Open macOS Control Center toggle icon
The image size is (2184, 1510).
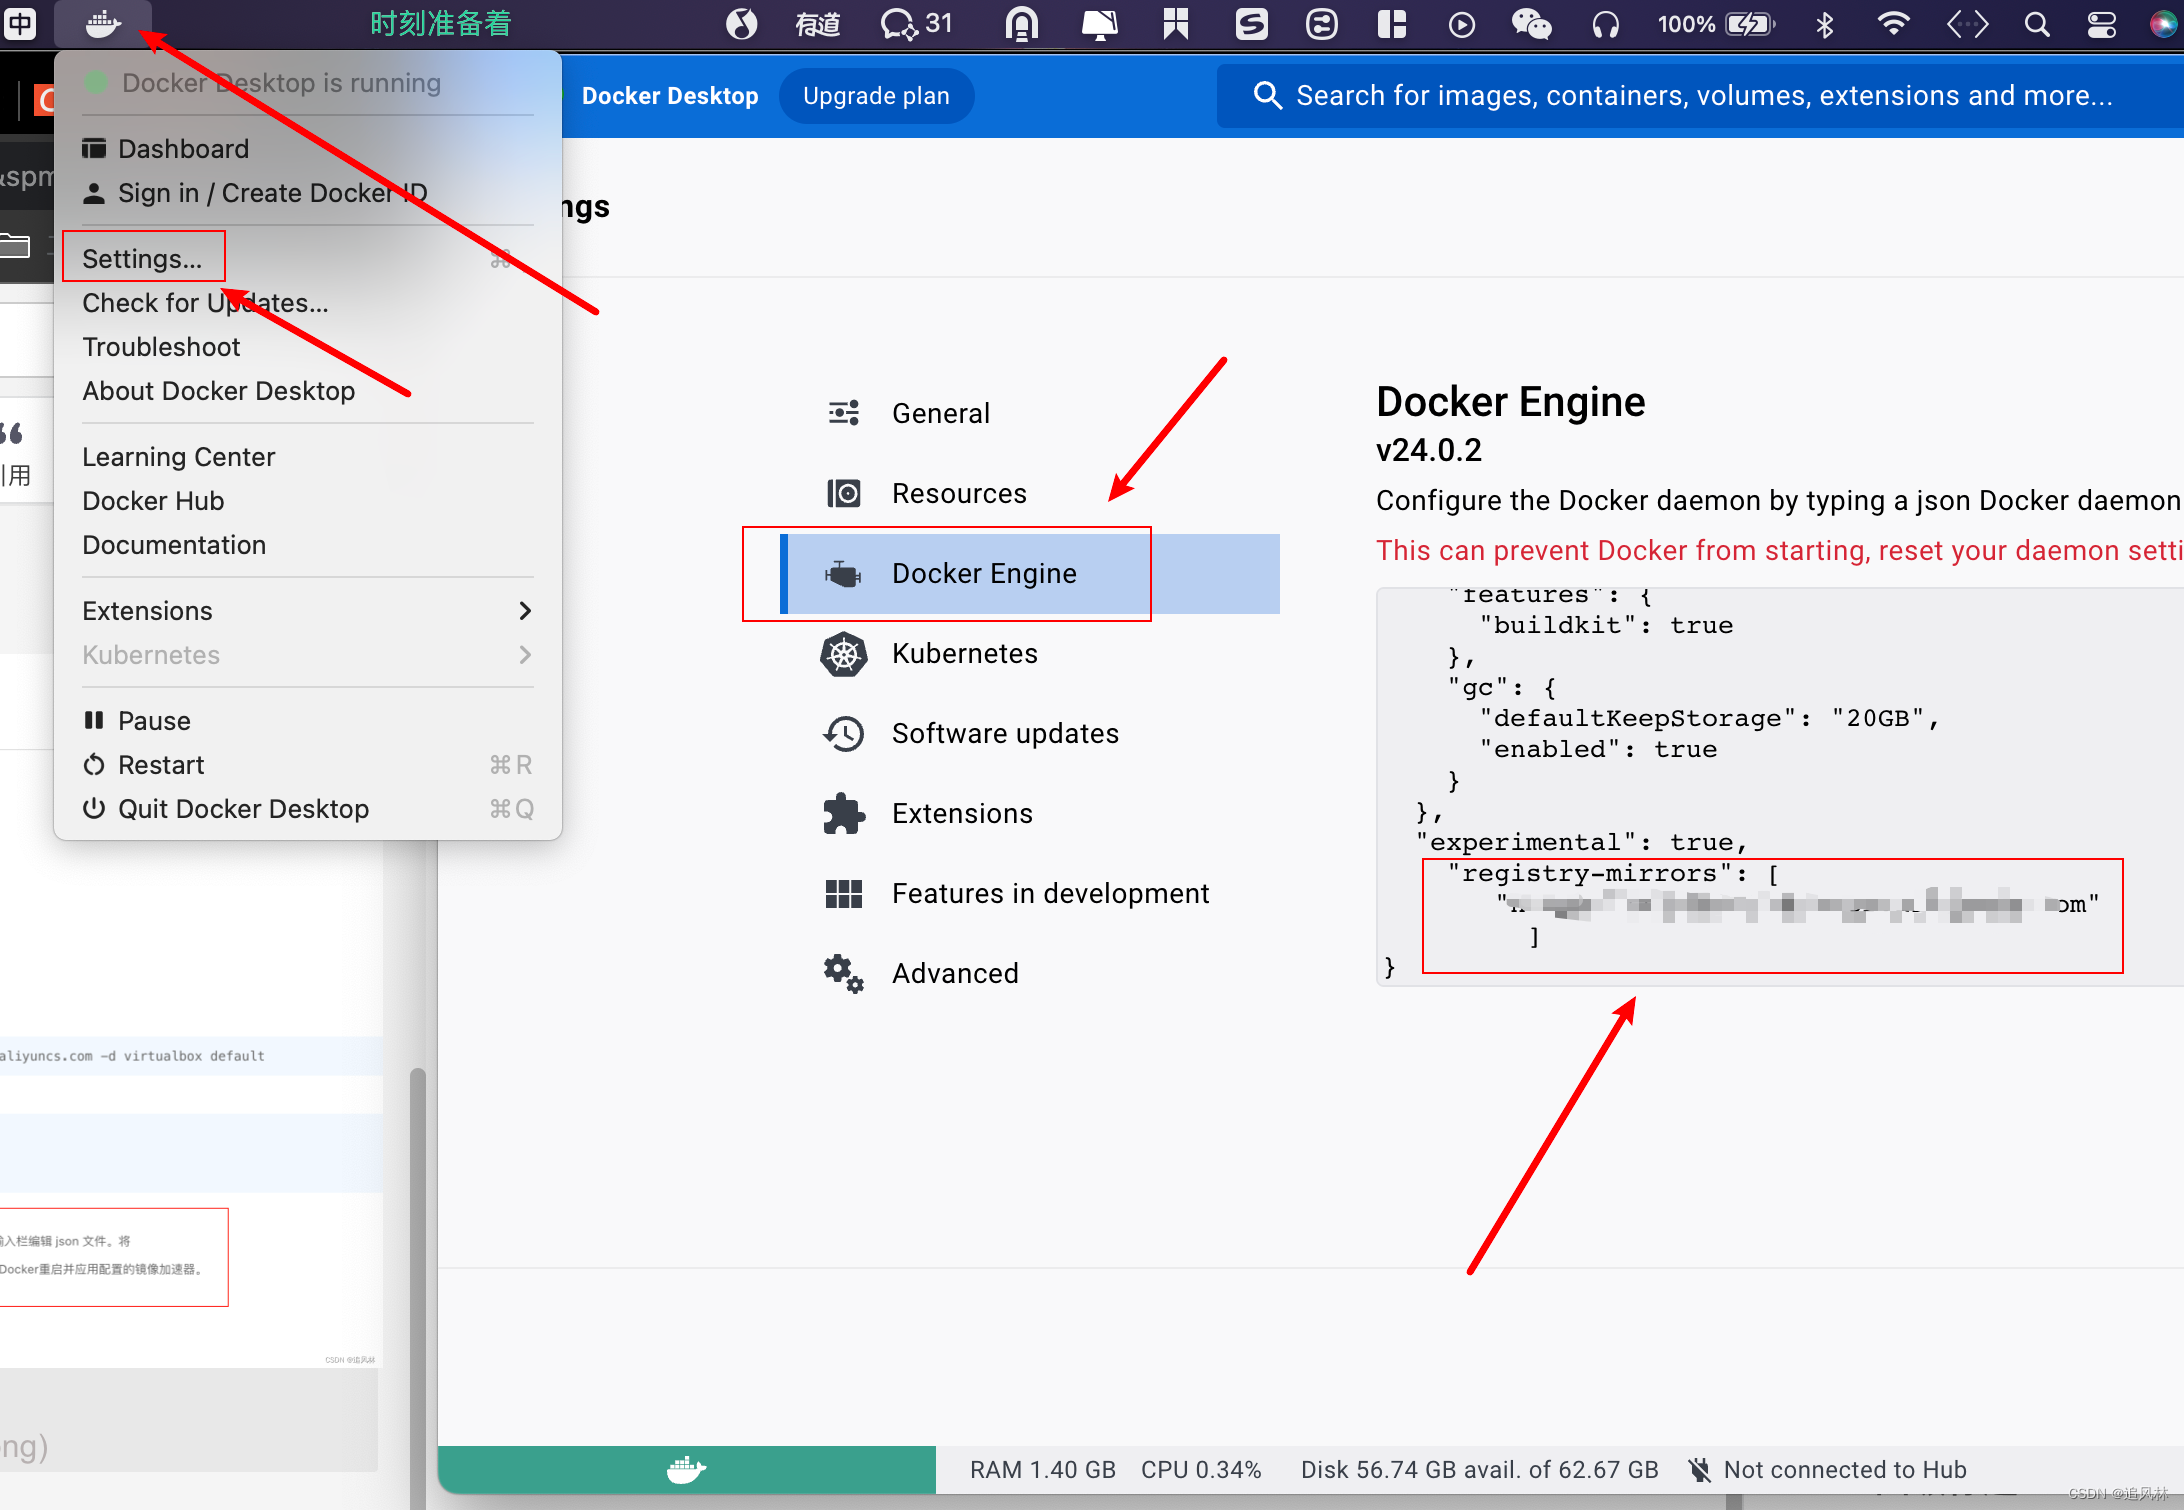coord(2101,24)
